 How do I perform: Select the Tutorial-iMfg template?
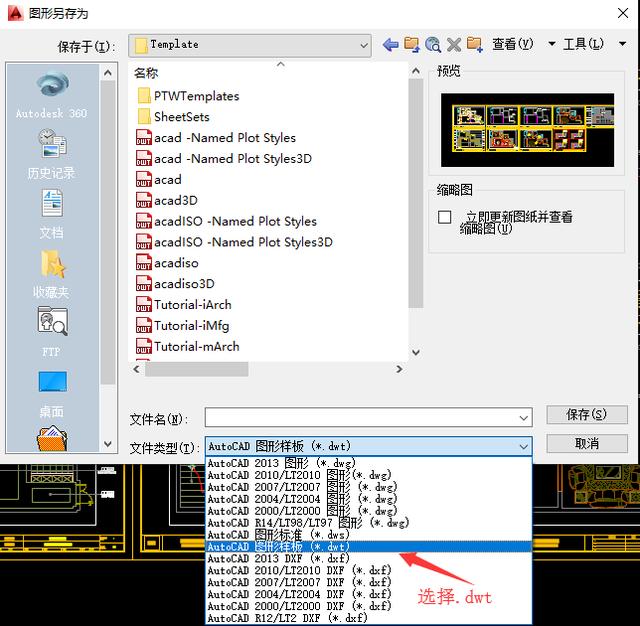[x=182, y=326]
